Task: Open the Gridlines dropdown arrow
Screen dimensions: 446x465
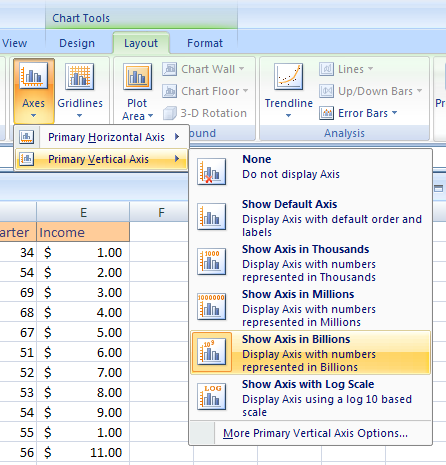Action: [x=79, y=116]
